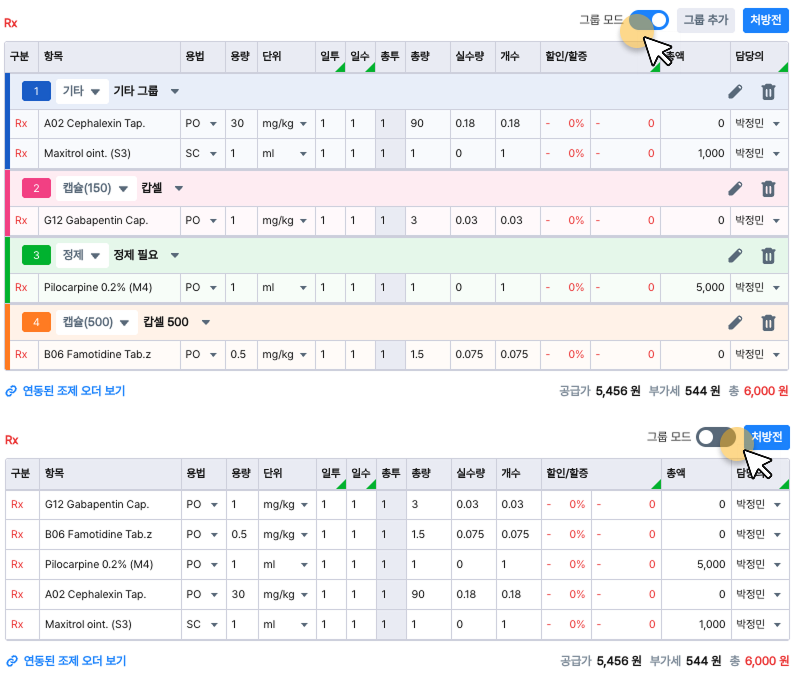The height and width of the screenshot is (682, 799).
Task: Open 연동된 조제 오더 보기 link under ungrouped table
Action: pos(66,661)
